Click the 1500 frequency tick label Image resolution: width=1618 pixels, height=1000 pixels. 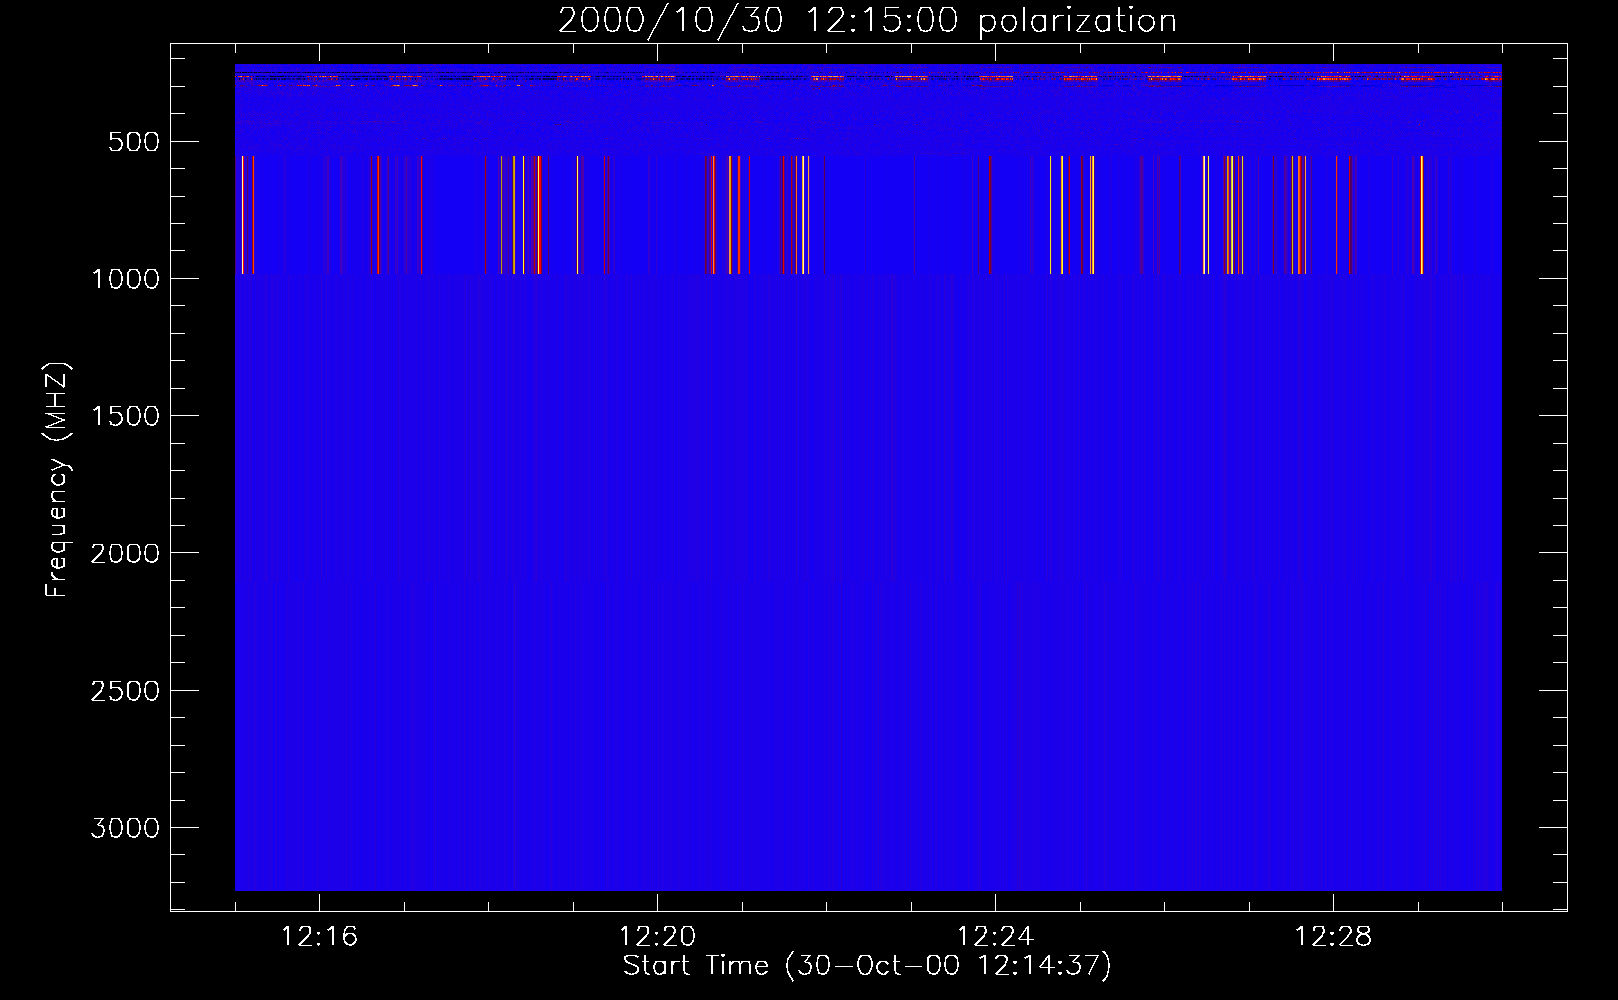click(125, 416)
